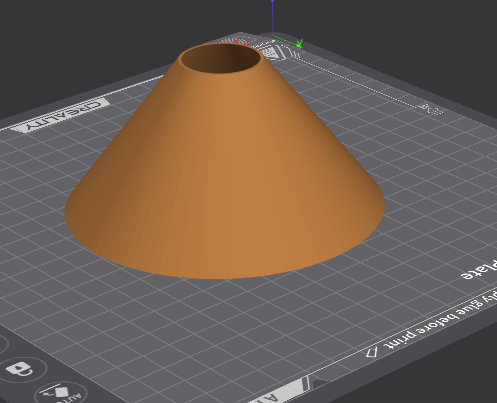Click the plate lock icon
The image size is (497, 403).
click(x=21, y=369)
